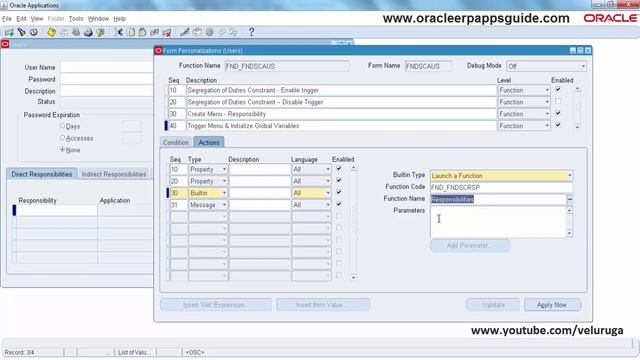Click the Cut scissors toolbar icon
640x360 pixels.
tap(118, 32)
